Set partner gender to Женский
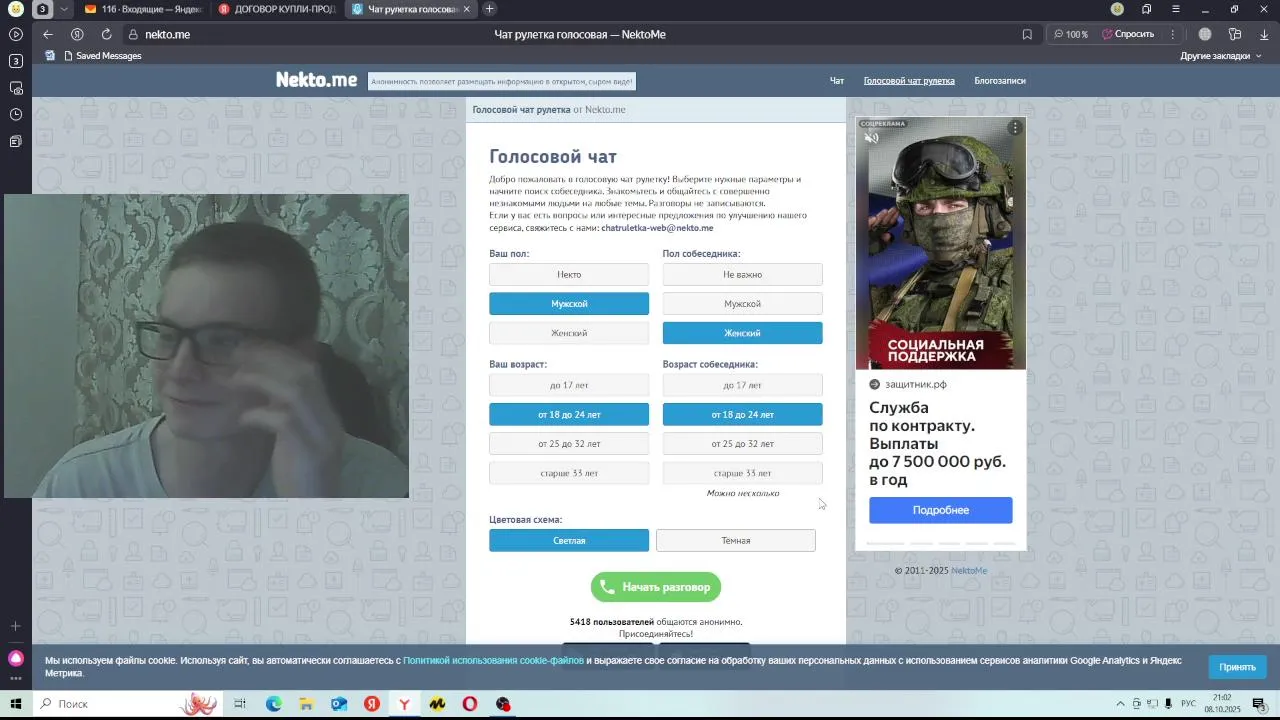The height and width of the screenshot is (720, 1280). click(742, 333)
